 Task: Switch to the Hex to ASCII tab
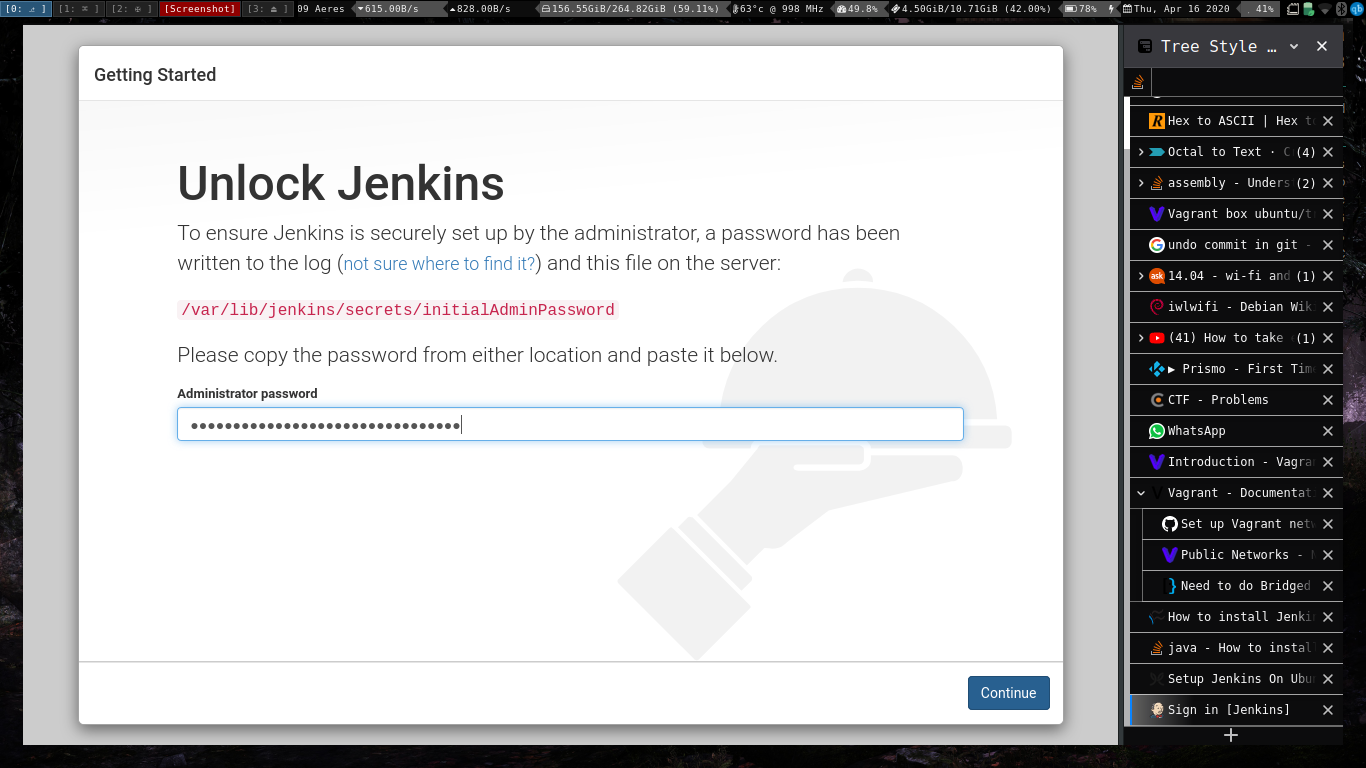click(1235, 121)
